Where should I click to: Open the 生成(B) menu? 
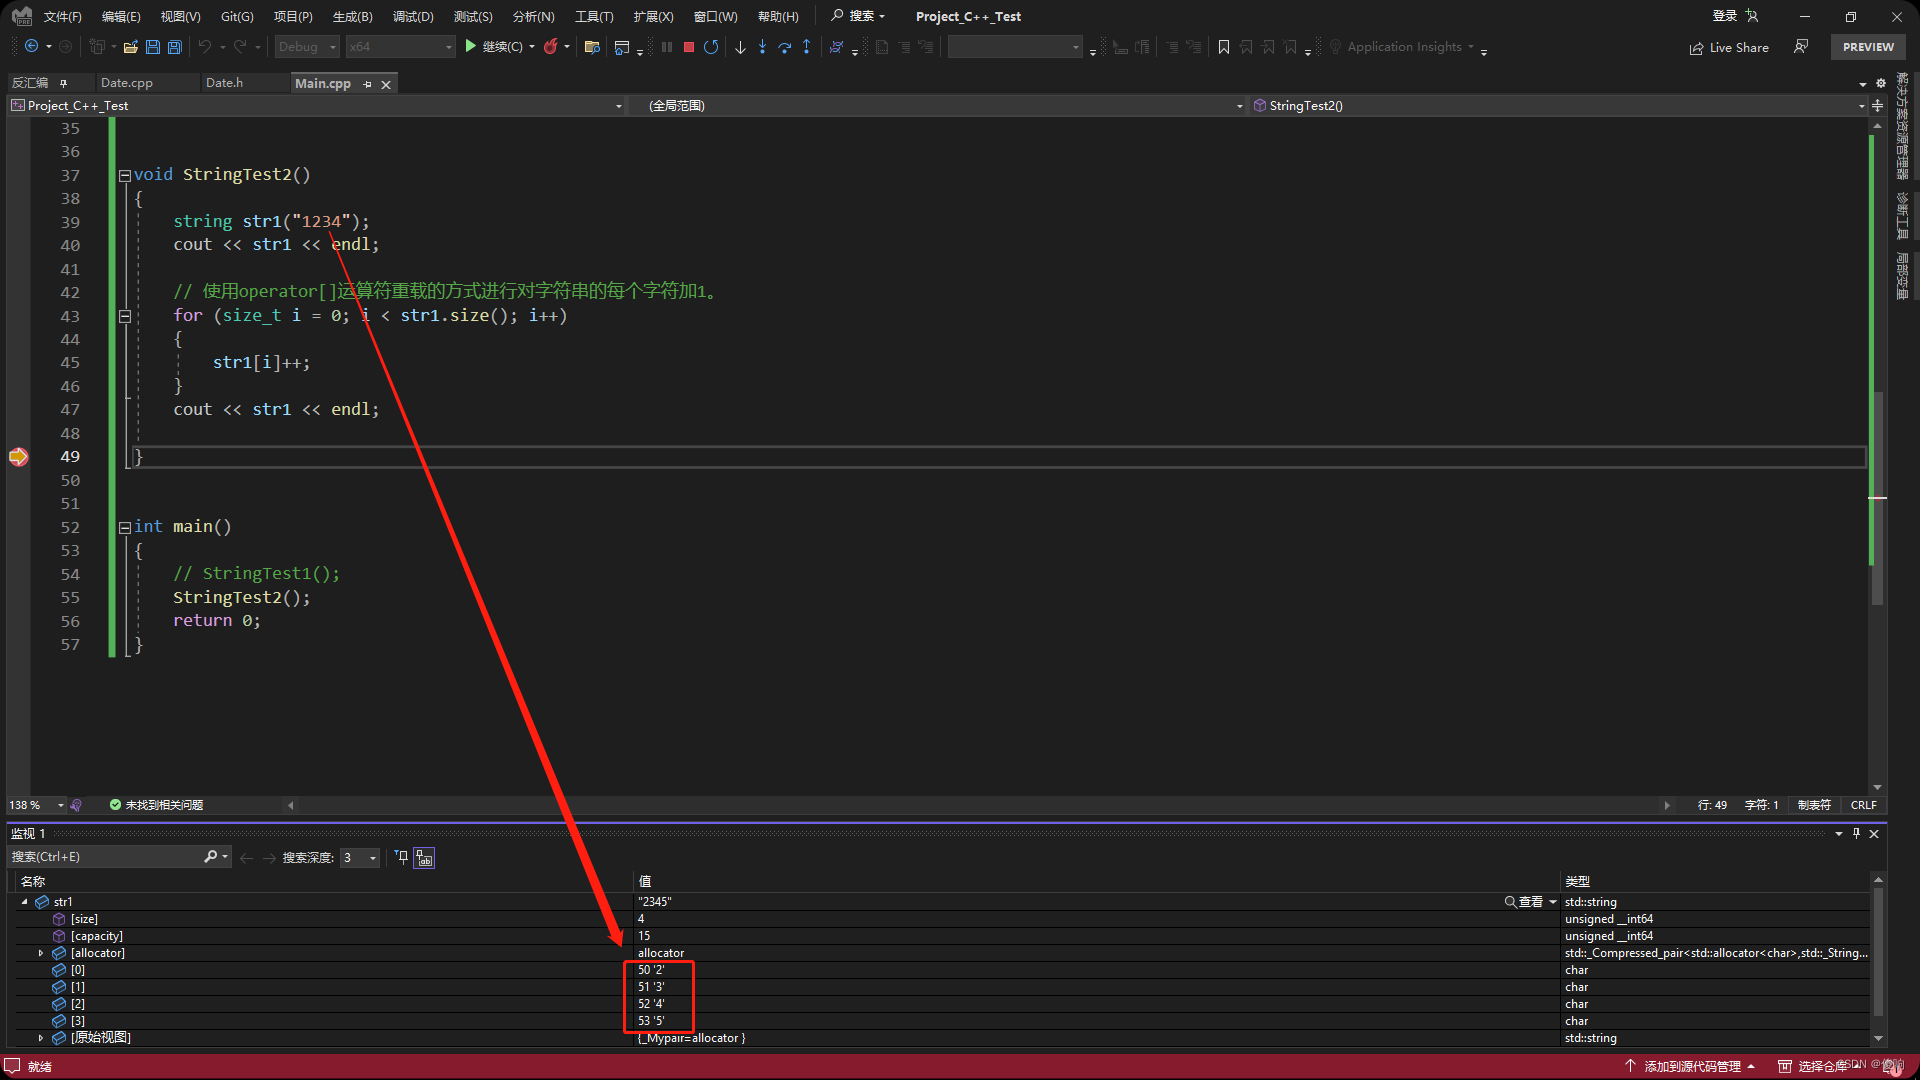pos(352,16)
